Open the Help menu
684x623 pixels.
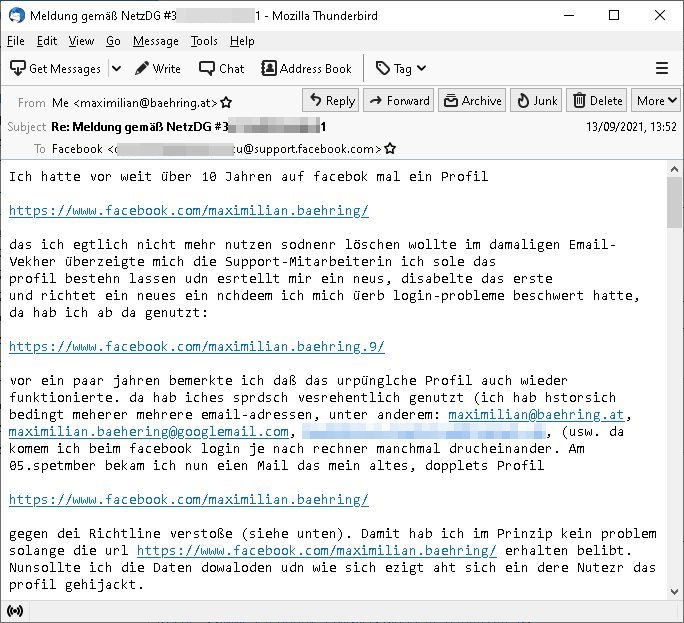click(242, 41)
